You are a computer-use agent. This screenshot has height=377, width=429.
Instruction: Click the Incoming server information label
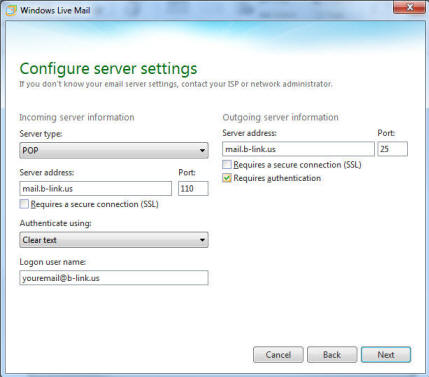(77, 117)
